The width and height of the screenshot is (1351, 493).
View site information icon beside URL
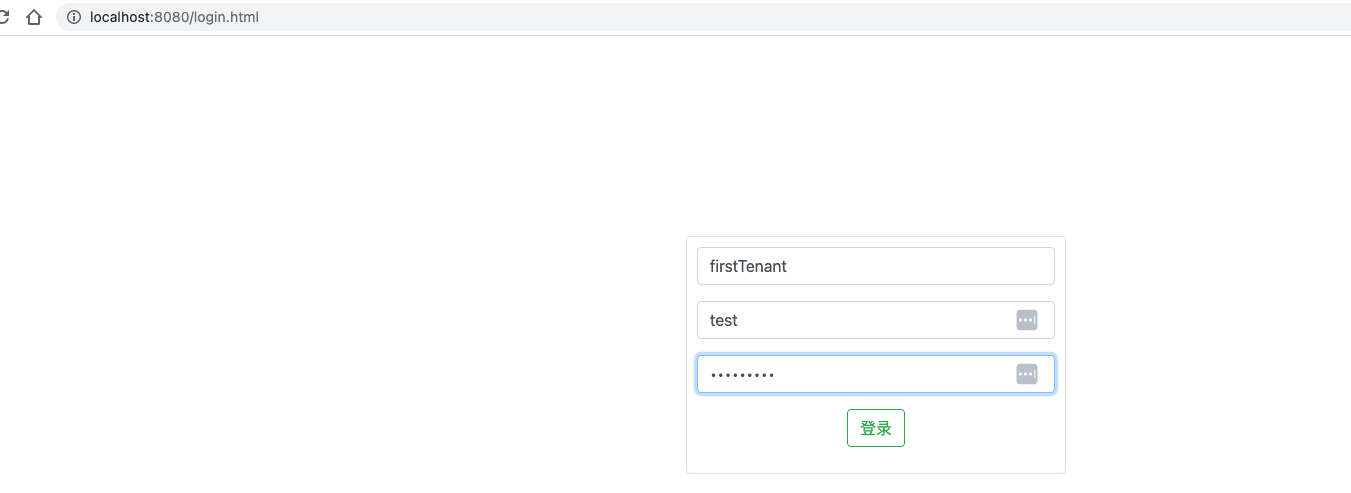pyautogui.click(x=73, y=17)
